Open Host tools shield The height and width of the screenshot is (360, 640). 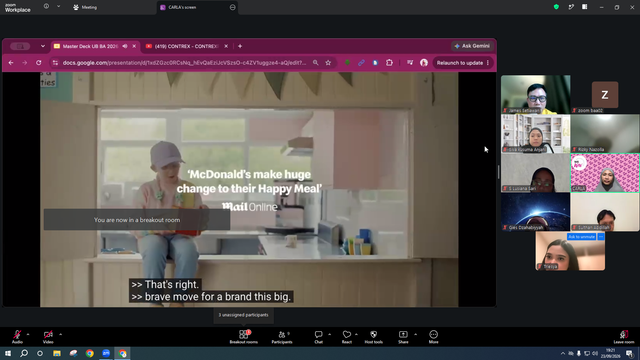373,337
